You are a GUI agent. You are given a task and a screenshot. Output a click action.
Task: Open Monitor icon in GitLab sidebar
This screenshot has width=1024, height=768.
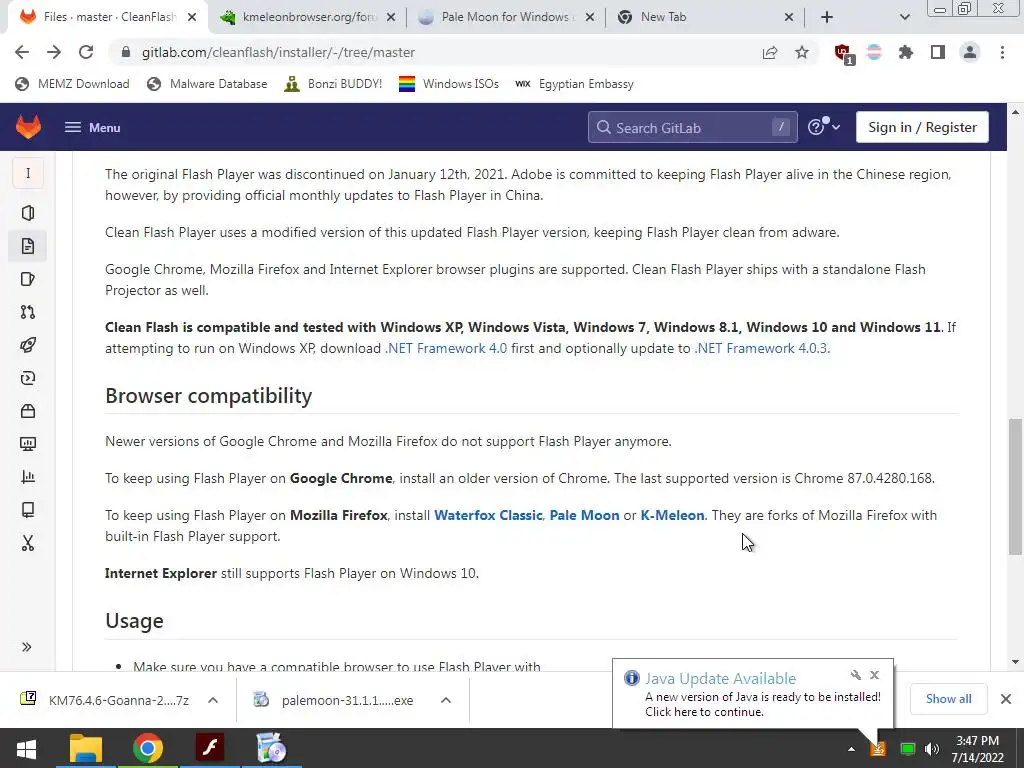[x=27, y=444]
